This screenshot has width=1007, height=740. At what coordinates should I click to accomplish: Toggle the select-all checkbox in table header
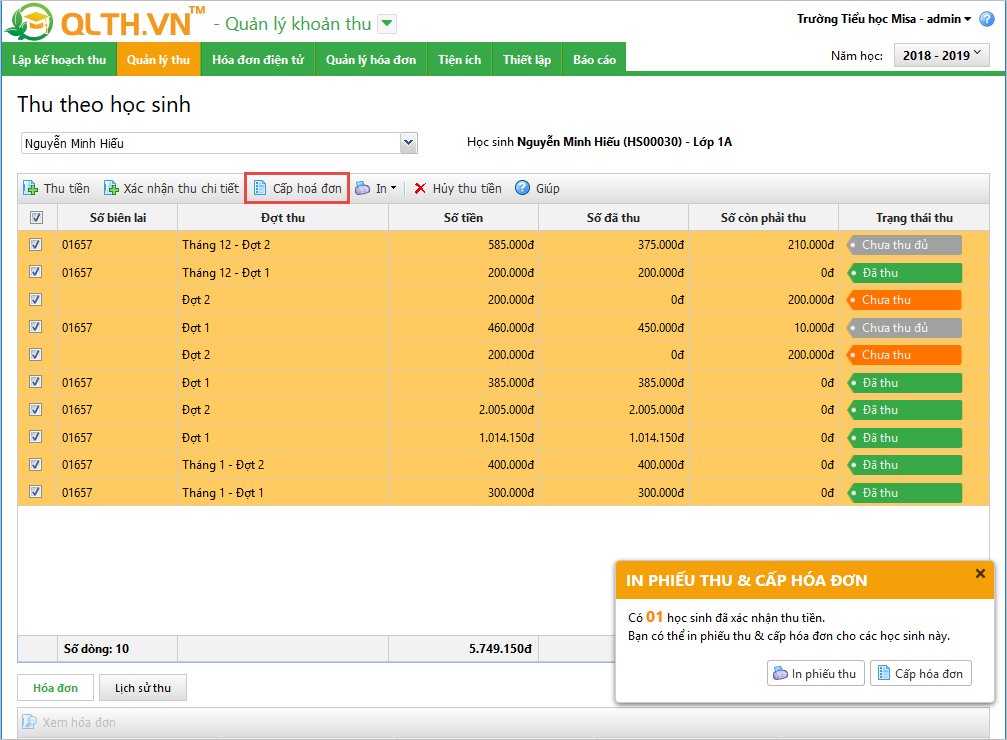tap(37, 218)
